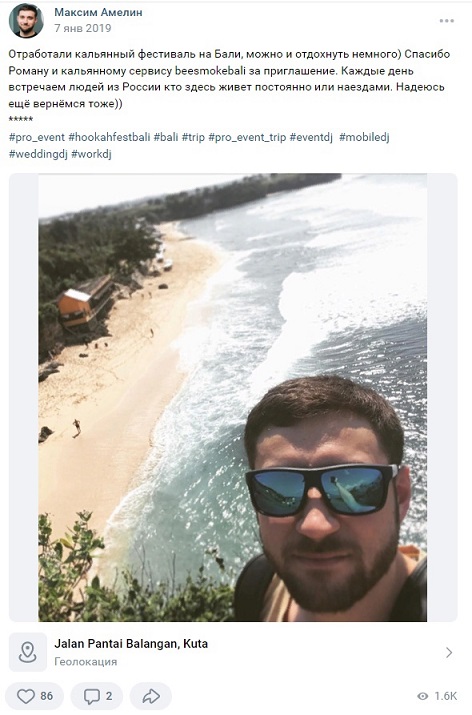Open the #hookahfestbali hashtag
472x715 pixels.
coord(109,137)
